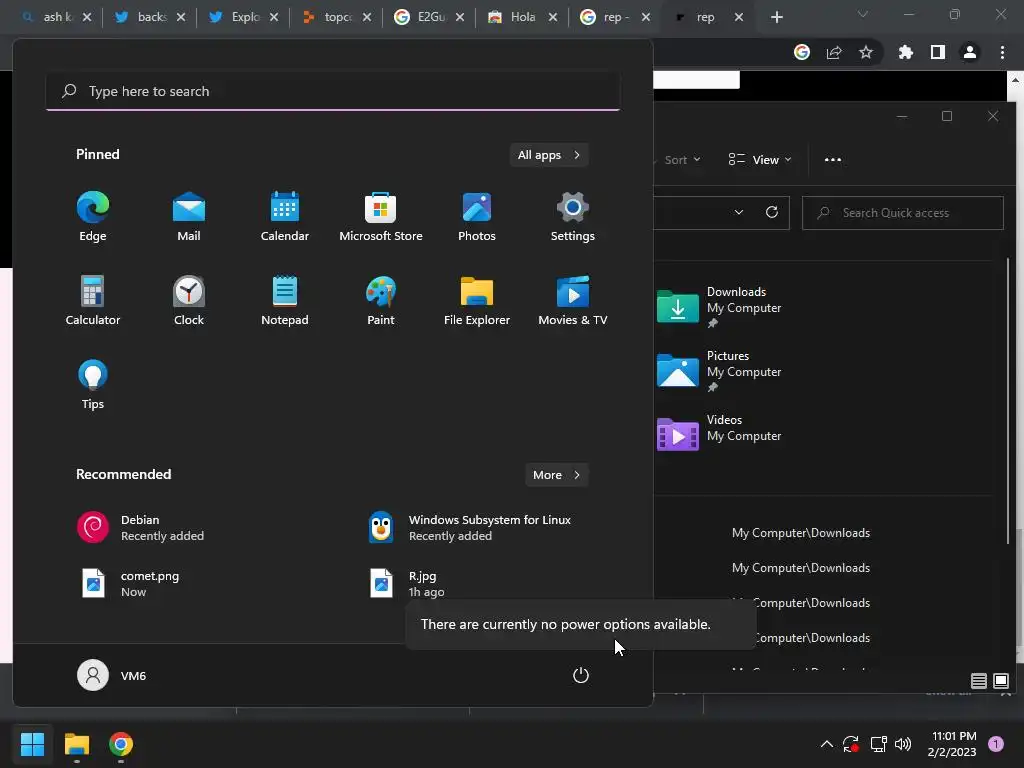The image size is (1024, 768).
Task: Click the Google icon in address bar
Action: pos(802,52)
